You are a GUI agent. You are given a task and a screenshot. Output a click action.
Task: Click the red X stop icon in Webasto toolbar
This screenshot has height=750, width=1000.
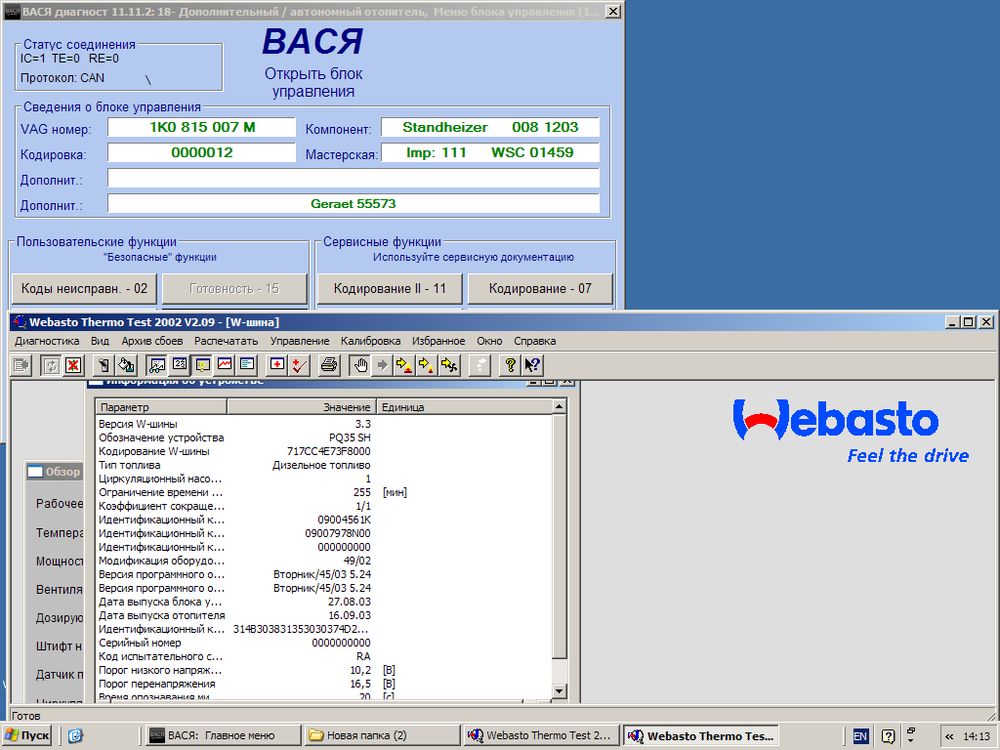coord(74,365)
